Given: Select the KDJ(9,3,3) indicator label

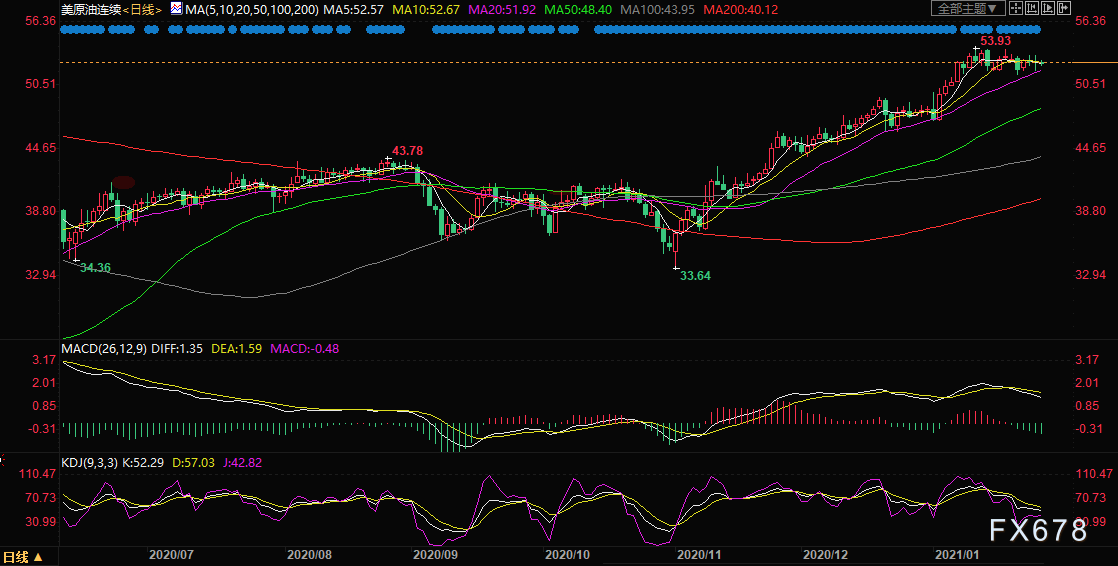Looking at the screenshot, I should pos(89,463).
